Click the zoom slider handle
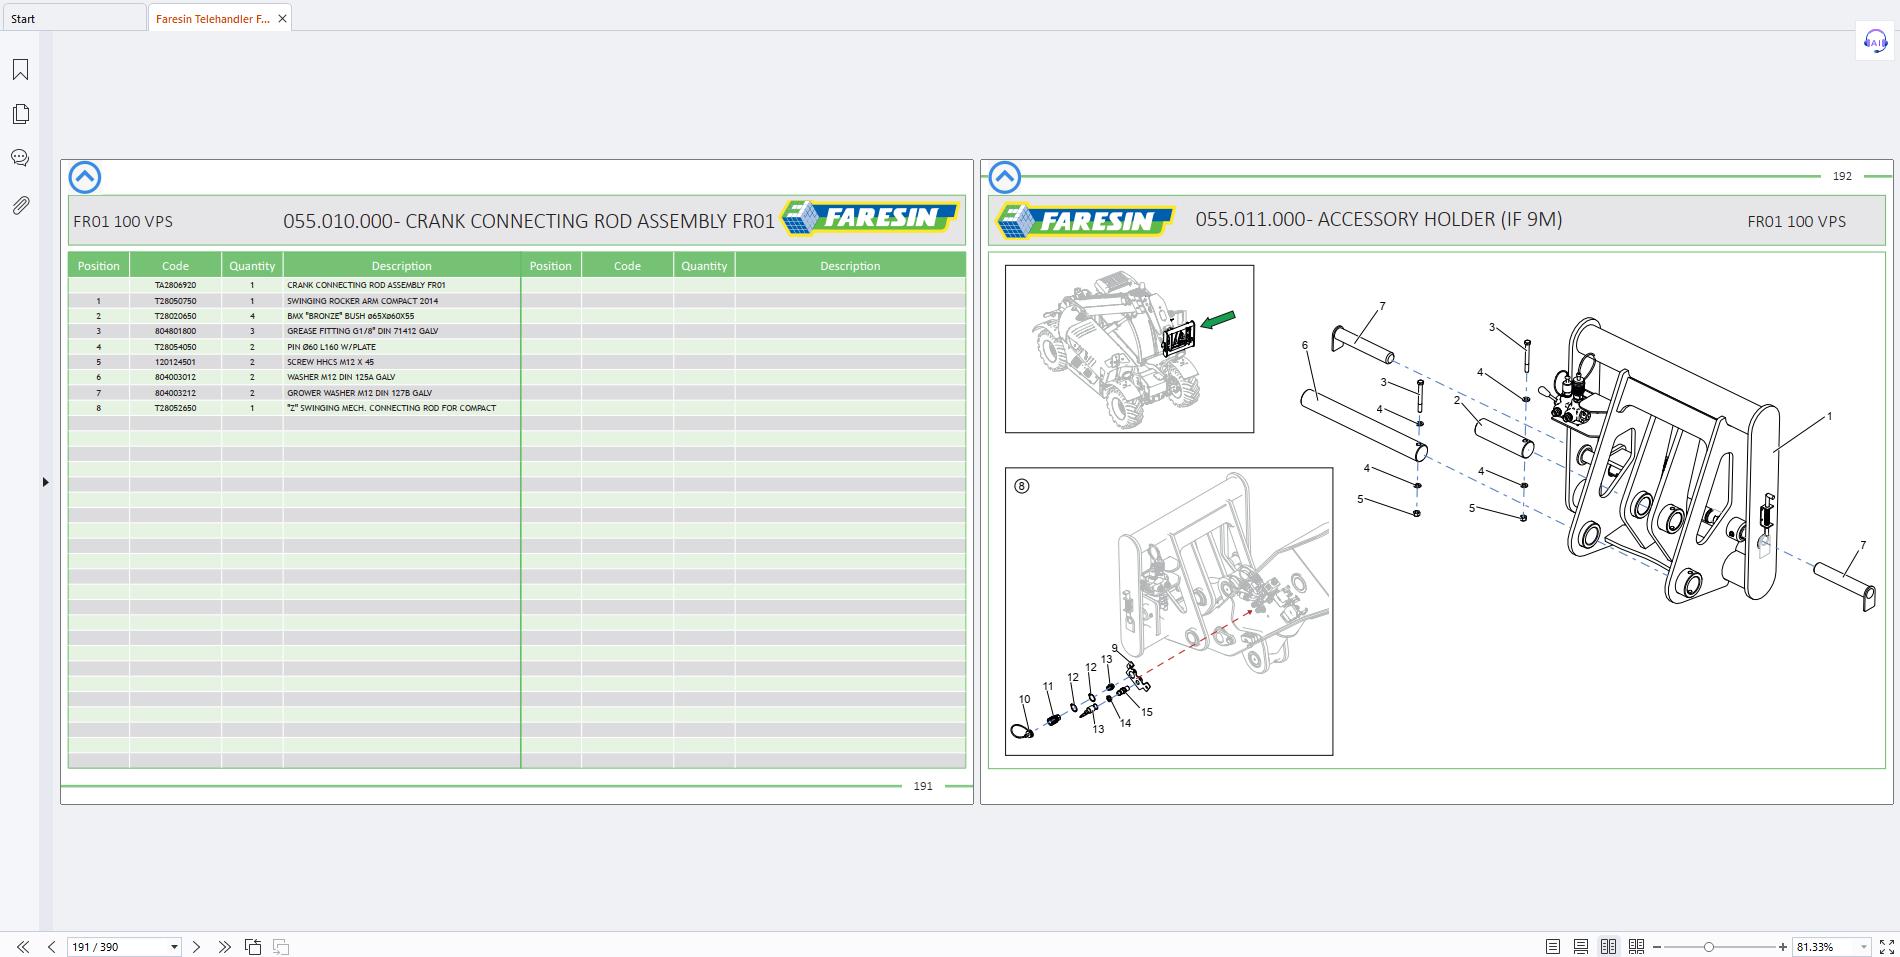Viewport: 1900px width, 957px height. click(1709, 946)
